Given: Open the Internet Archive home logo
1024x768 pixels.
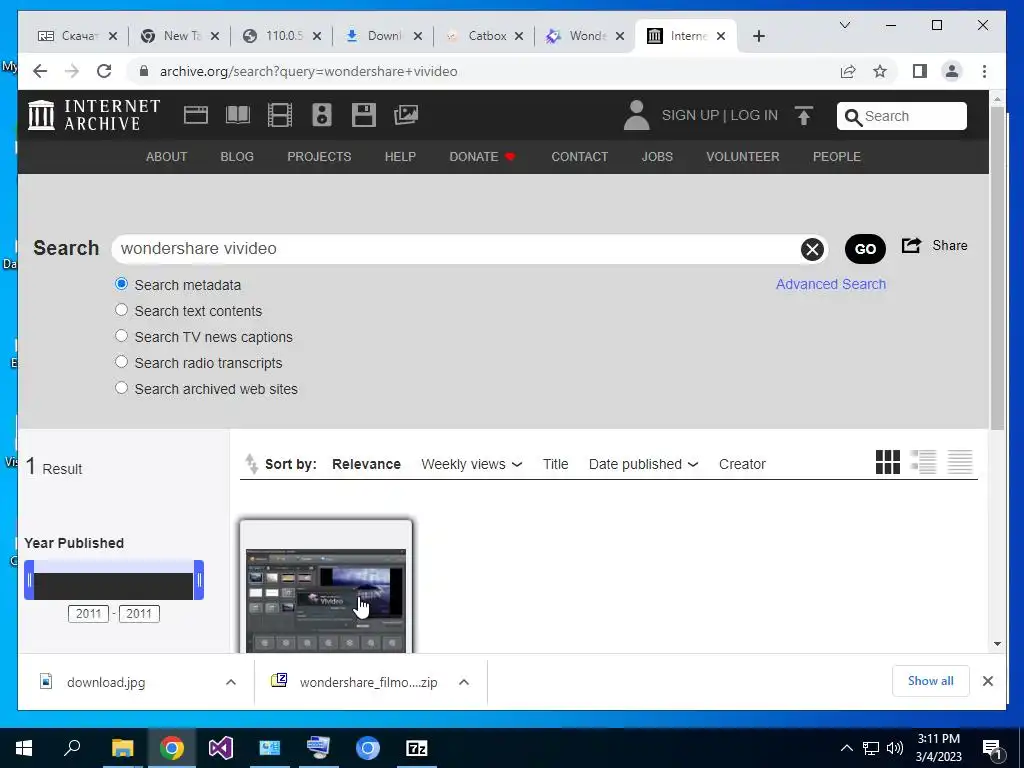Looking at the screenshot, I should (94, 115).
